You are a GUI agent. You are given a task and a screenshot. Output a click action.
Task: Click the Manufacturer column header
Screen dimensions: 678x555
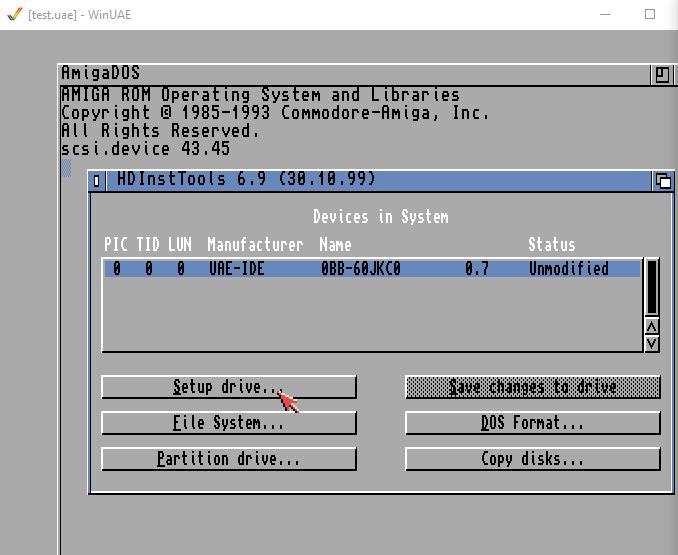255,245
